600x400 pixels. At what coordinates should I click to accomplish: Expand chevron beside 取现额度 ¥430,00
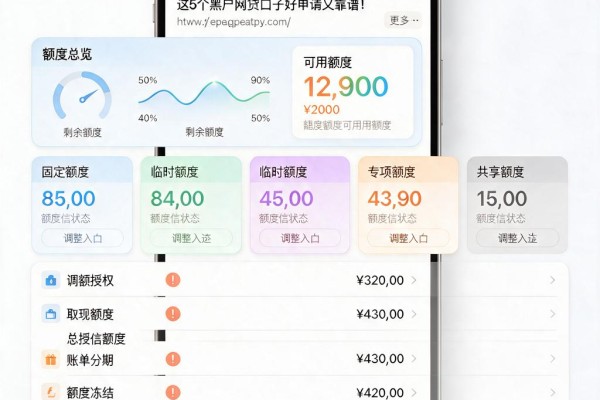(414, 314)
